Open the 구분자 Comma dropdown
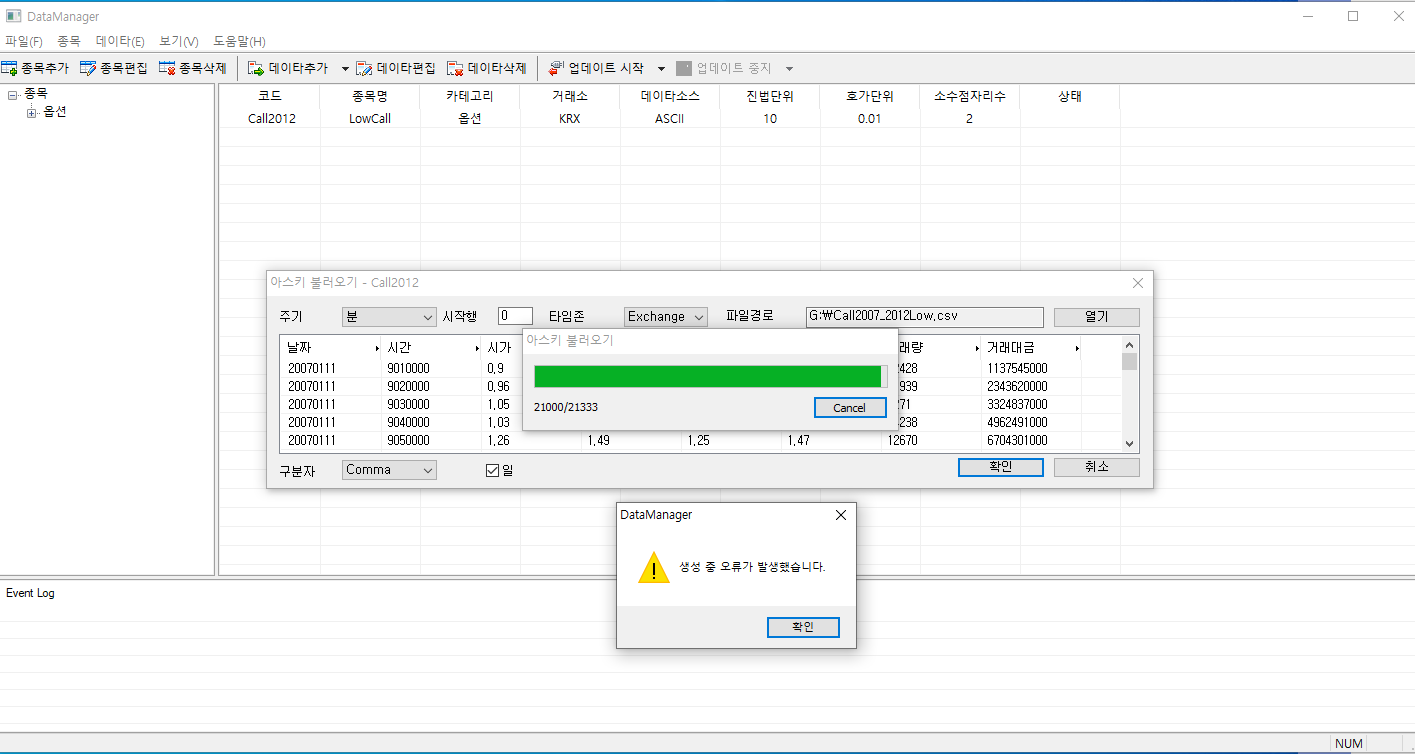This screenshot has width=1415, height=754. [389, 469]
